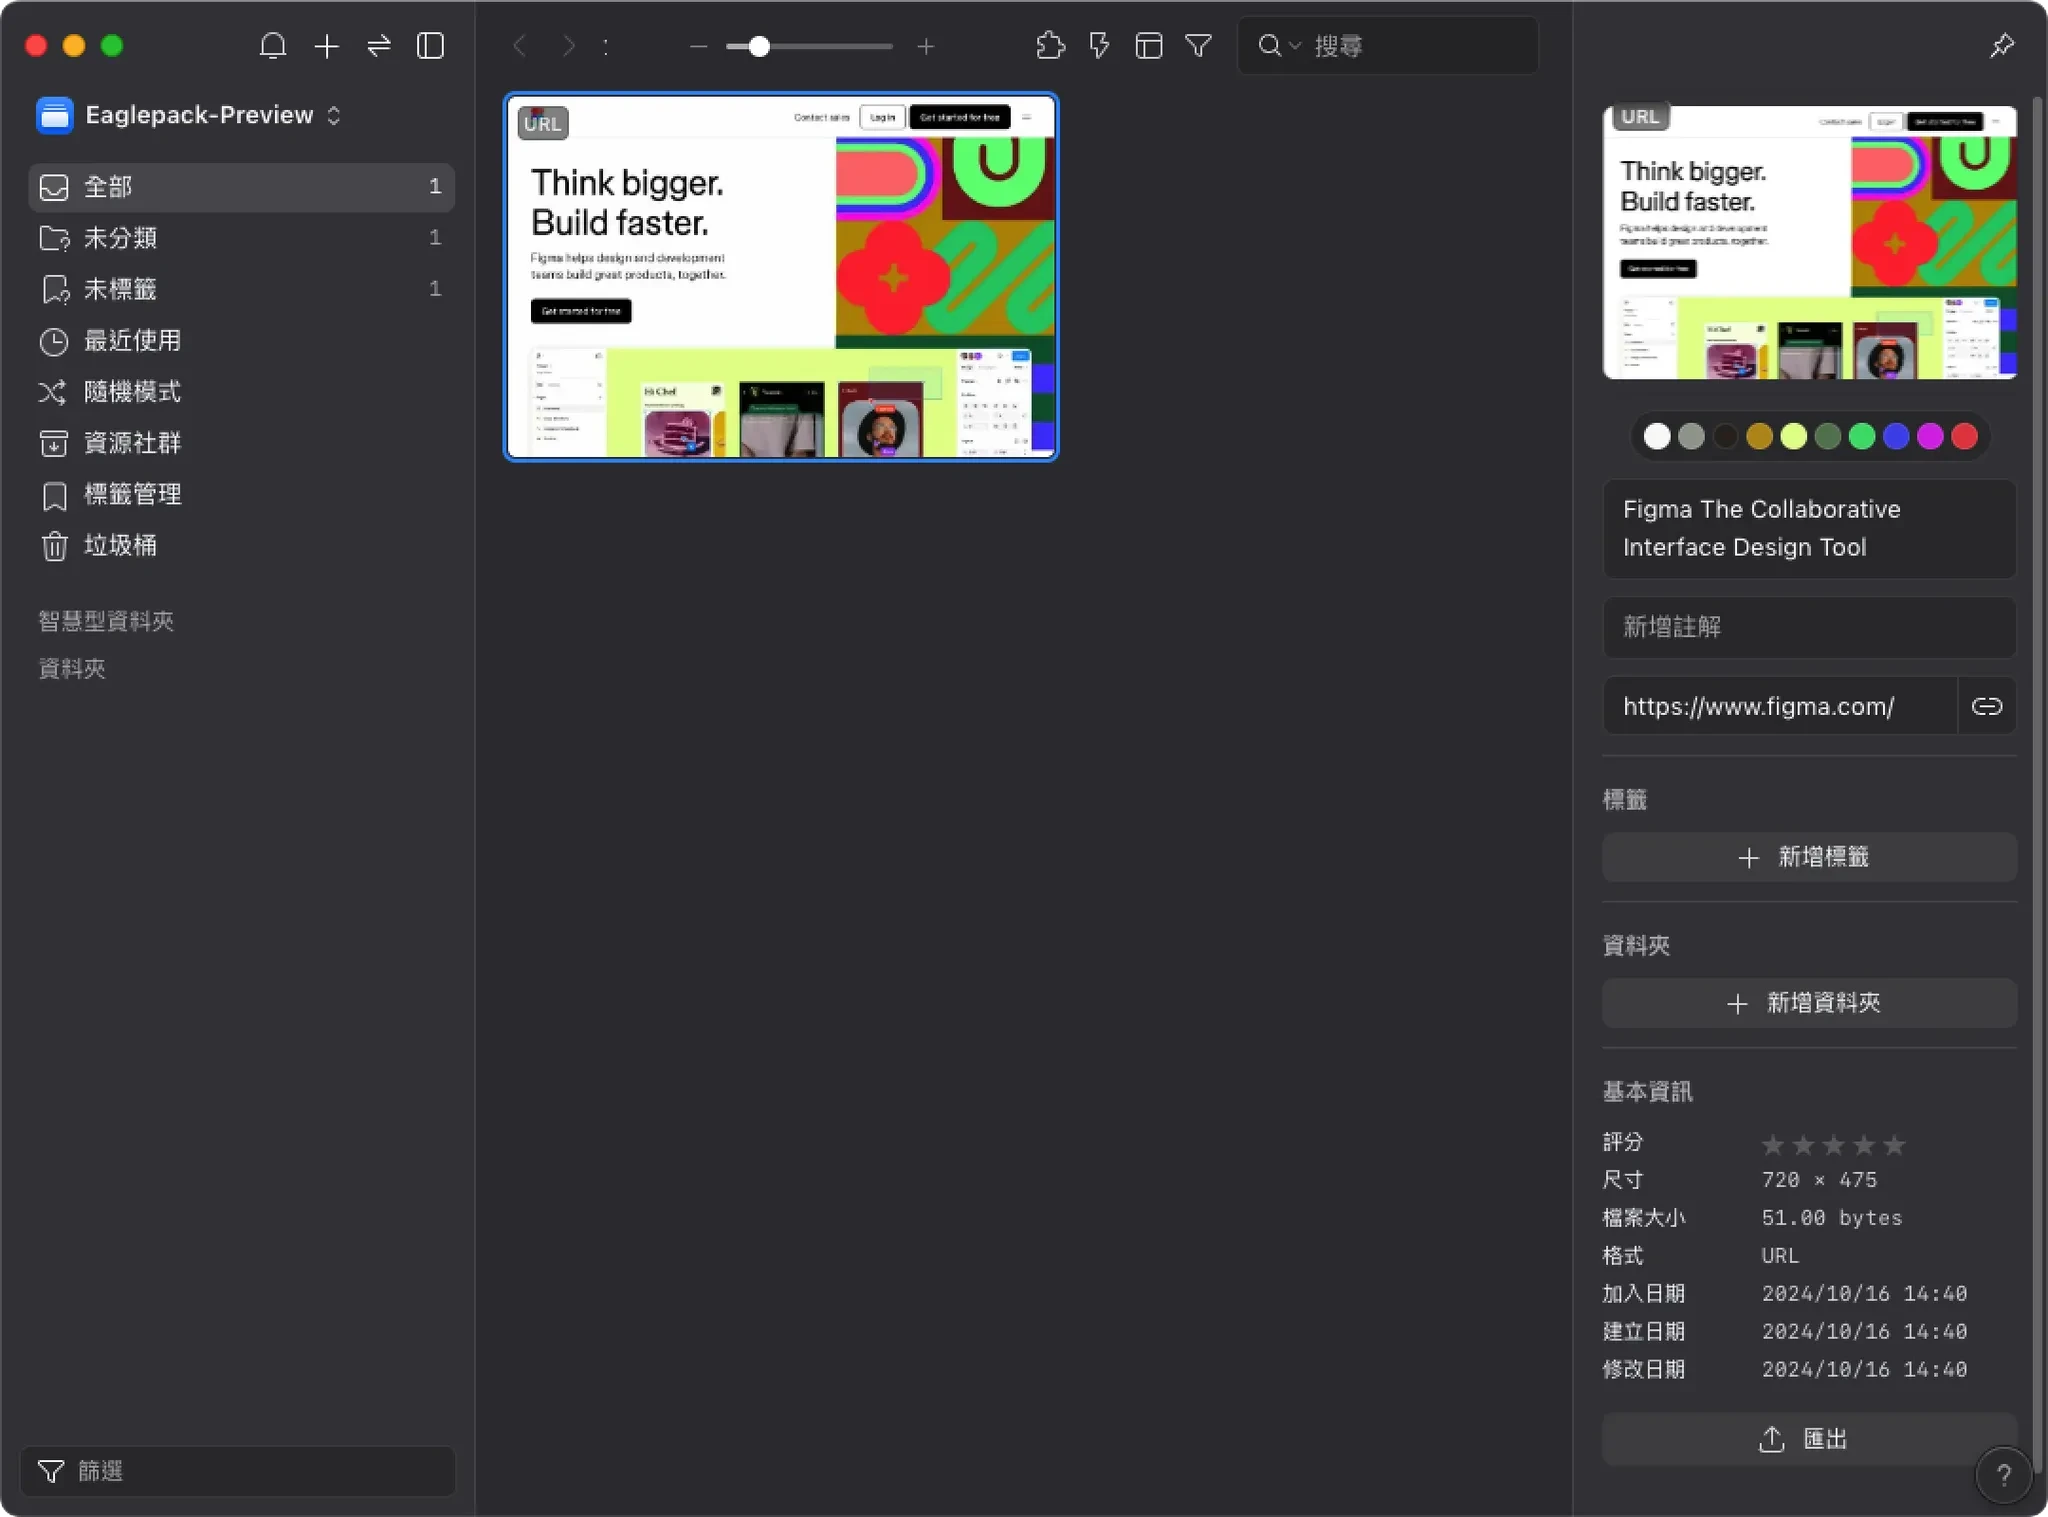2048x1517 pixels.
Task: Select the red color swatch
Action: pyautogui.click(x=1964, y=437)
